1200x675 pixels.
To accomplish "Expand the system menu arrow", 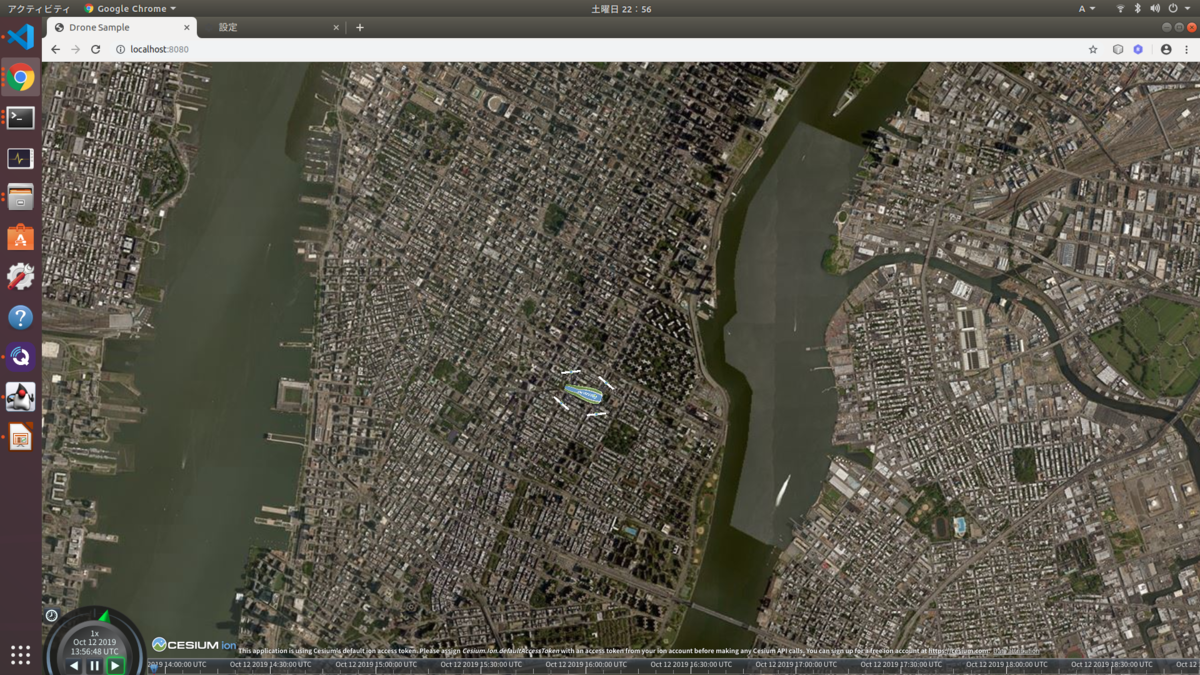I will point(1188,8).
